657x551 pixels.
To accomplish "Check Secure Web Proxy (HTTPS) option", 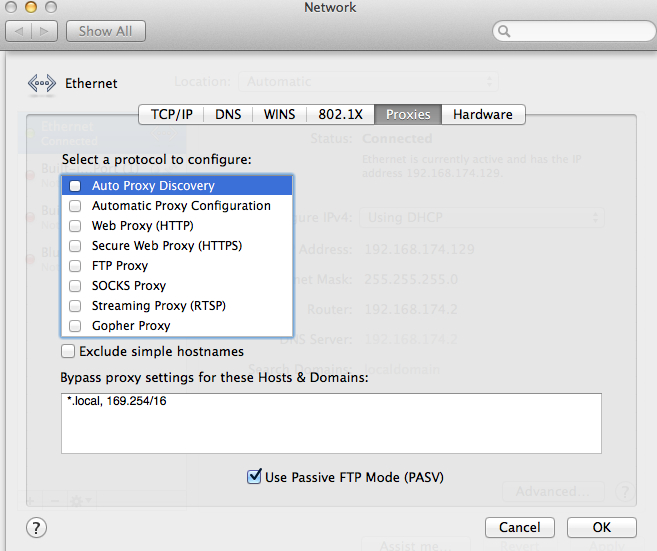I will click(x=75, y=246).
